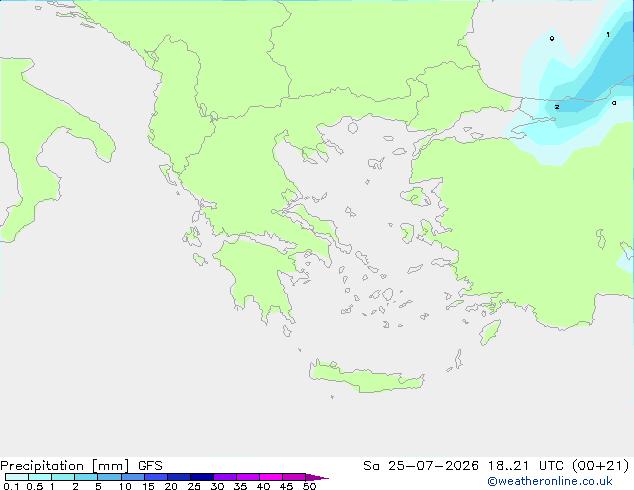Click the 'Precipitation [mm]' title text
This screenshot has height=490, width=634.
click(65, 466)
